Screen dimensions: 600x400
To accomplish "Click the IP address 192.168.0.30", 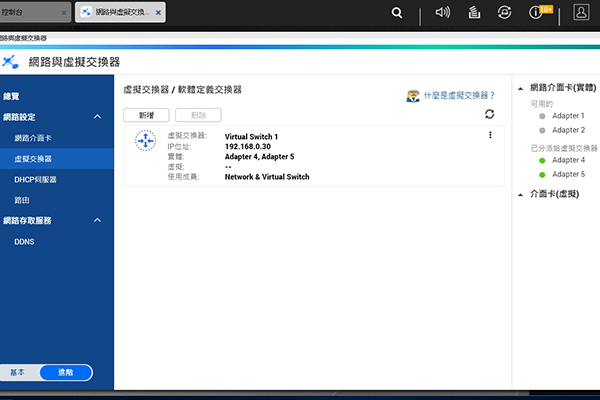I will tap(248, 147).
